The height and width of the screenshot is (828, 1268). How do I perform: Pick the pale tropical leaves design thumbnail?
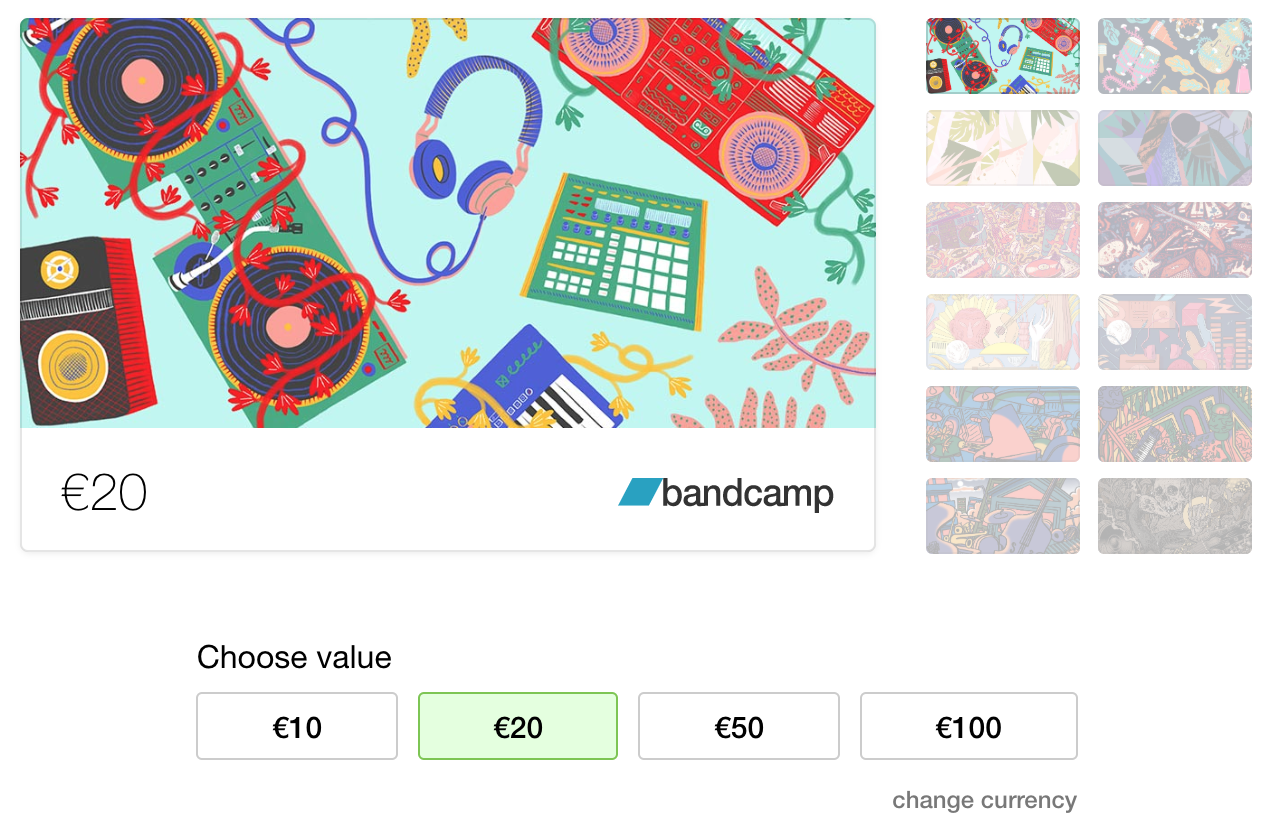click(x=1003, y=148)
